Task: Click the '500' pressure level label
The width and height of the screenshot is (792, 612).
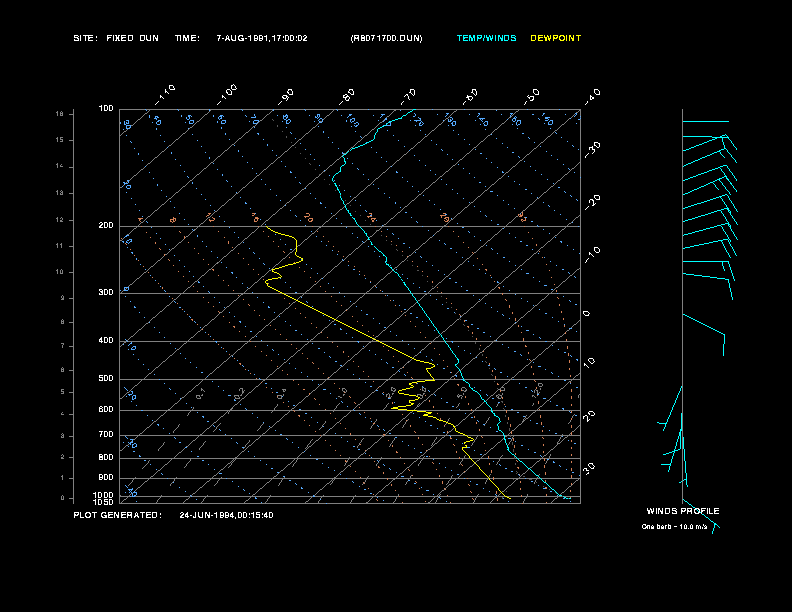Action: coord(106,379)
